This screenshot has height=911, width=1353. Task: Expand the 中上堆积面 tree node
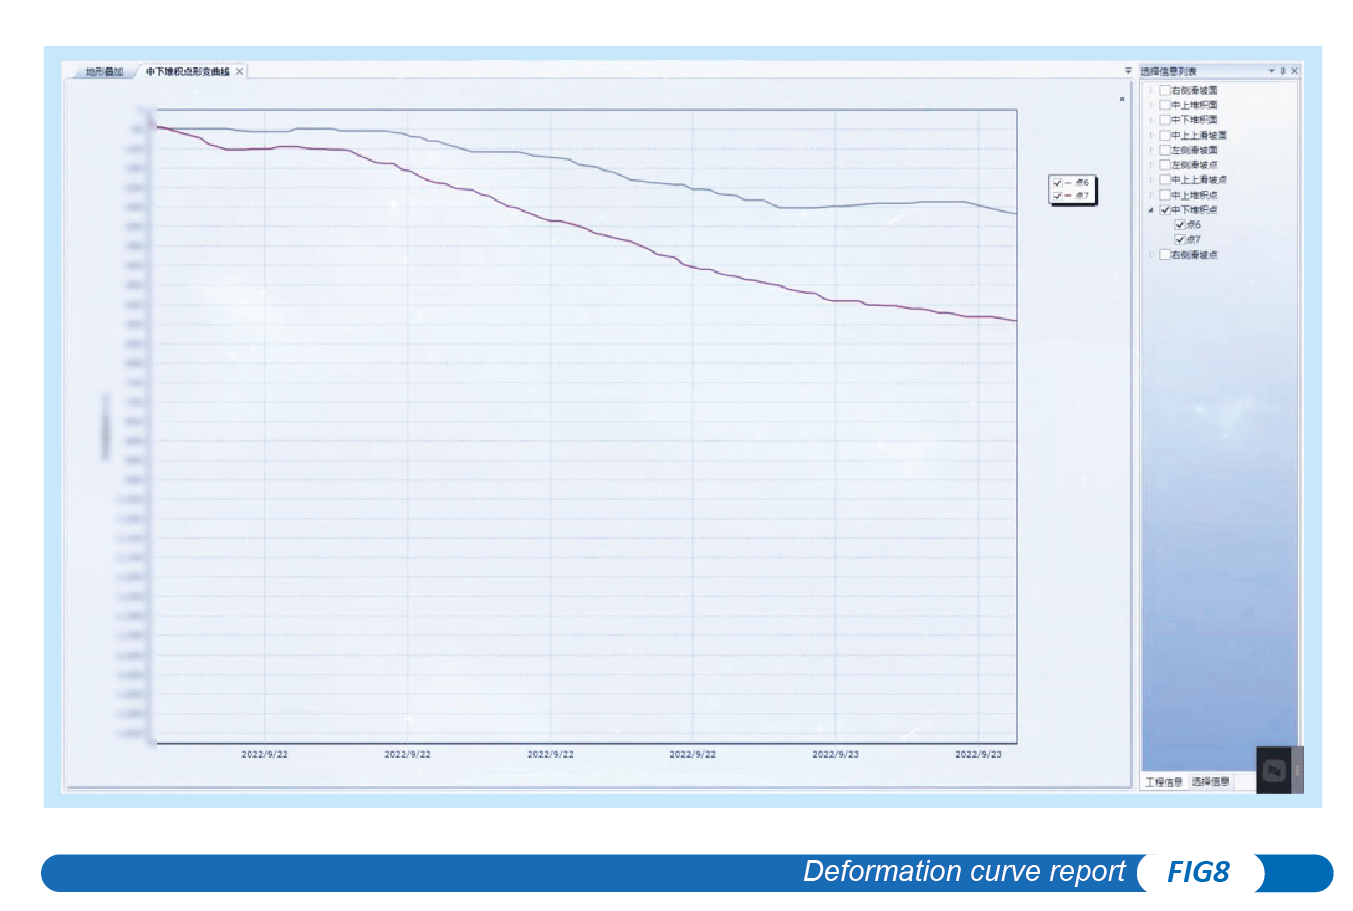(x=1151, y=105)
